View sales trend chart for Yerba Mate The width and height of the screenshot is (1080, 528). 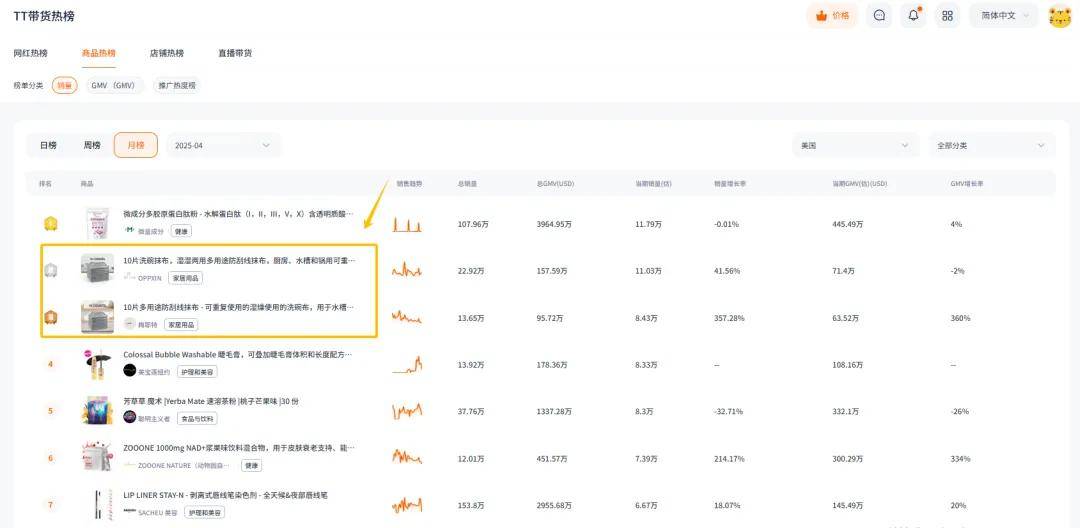407,412
